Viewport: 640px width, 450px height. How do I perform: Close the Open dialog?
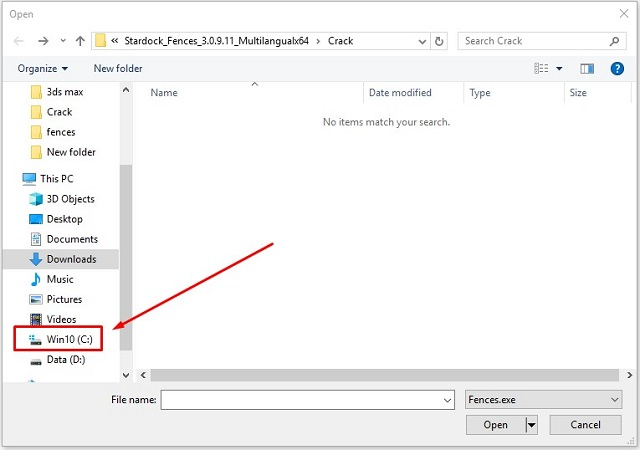624,13
